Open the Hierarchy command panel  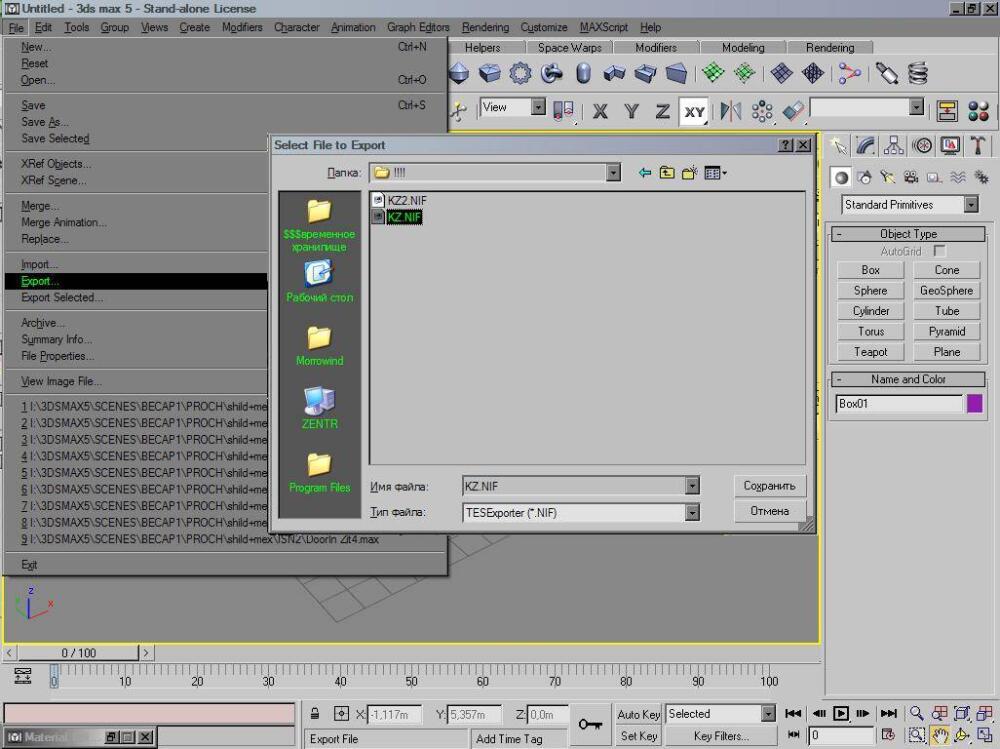point(893,146)
